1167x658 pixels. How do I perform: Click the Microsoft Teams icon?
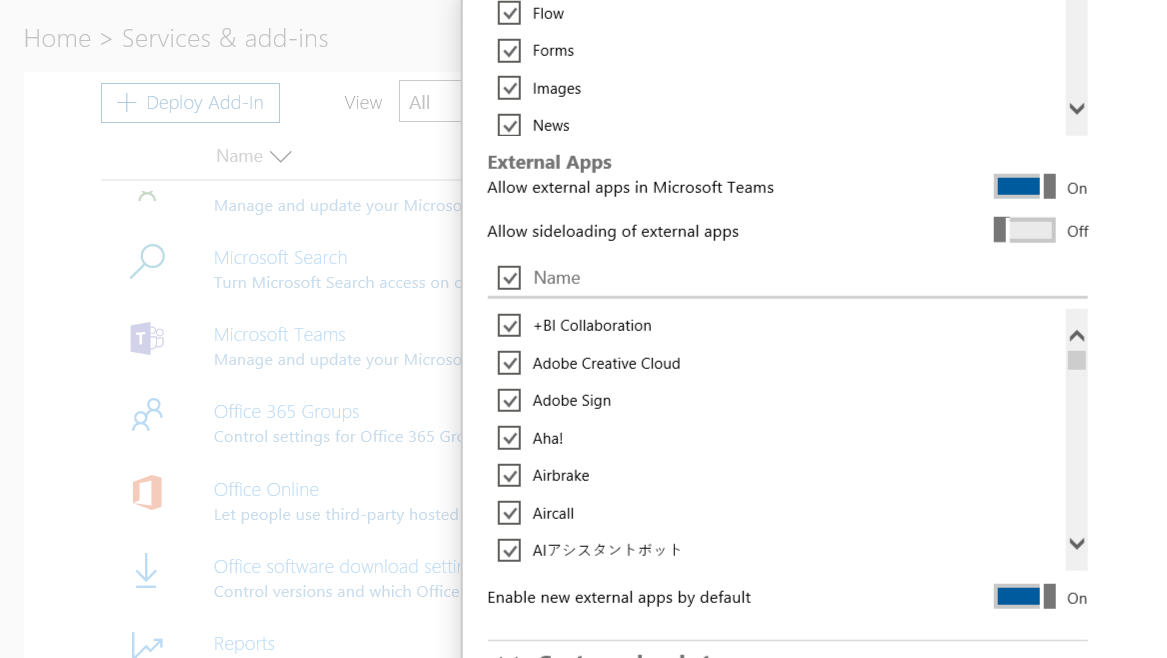point(147,339)
